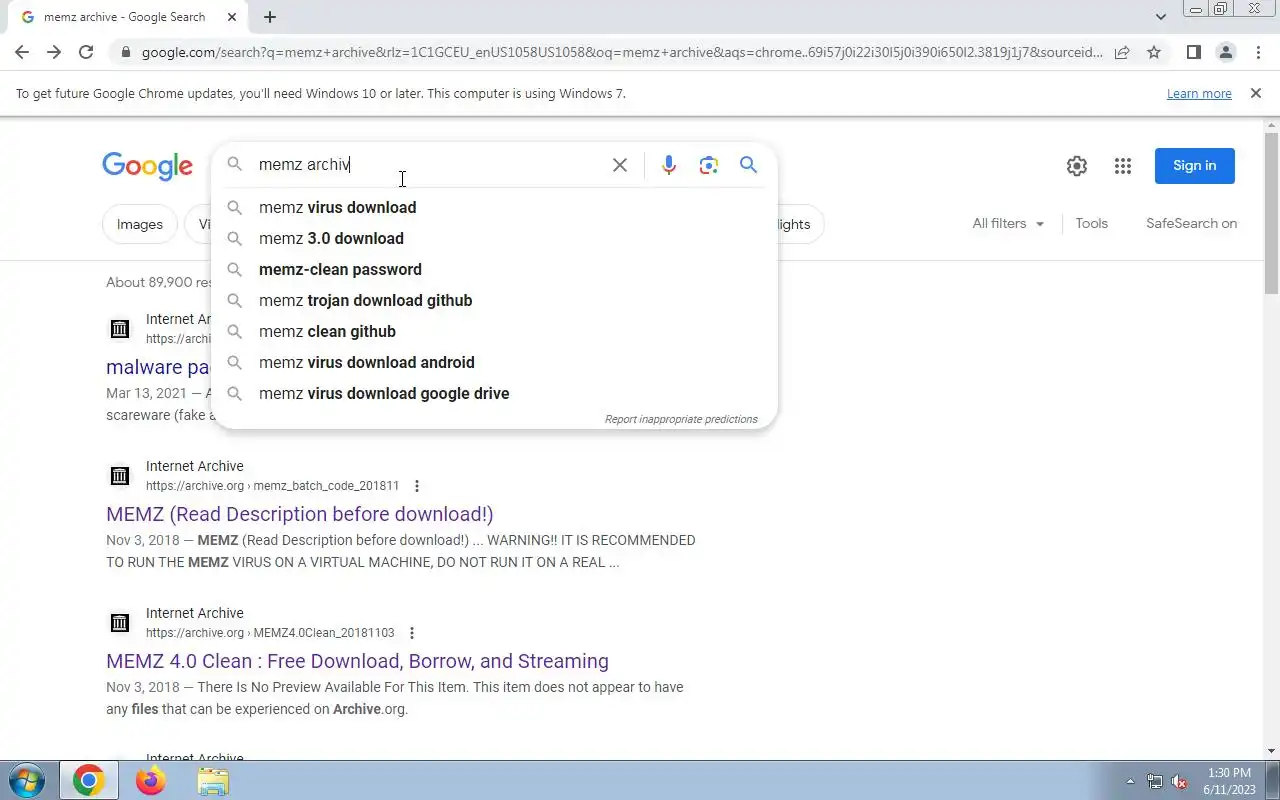
Task: Open MEMZ 4.0 Clean result link
Action: point(357,661)
